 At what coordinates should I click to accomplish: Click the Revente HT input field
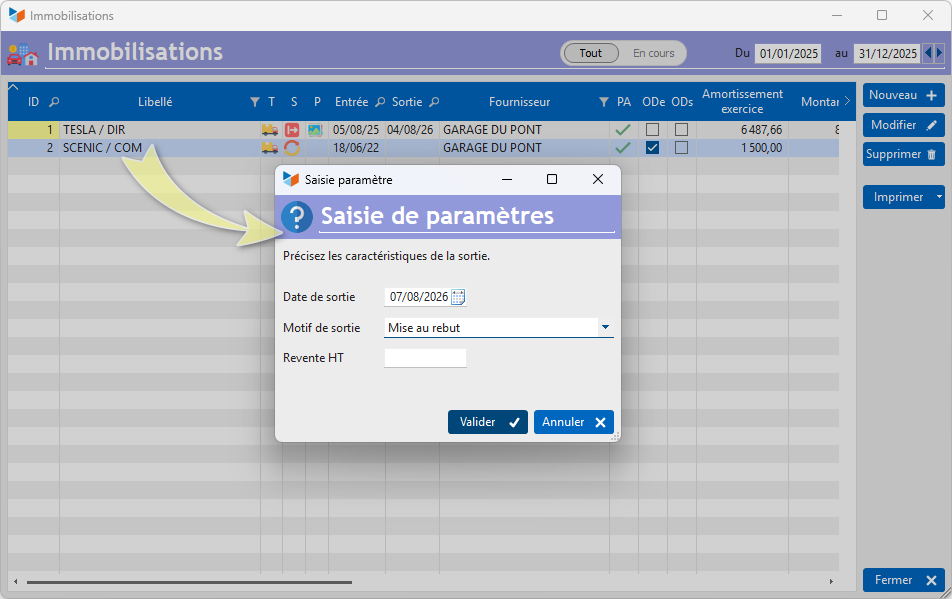click(x=425, y=358)
